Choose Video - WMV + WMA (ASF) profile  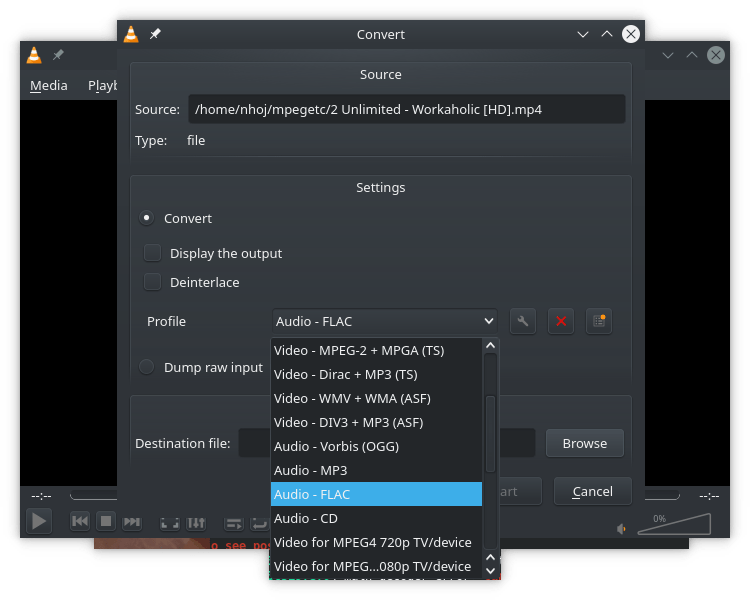(x=376, y=398)
